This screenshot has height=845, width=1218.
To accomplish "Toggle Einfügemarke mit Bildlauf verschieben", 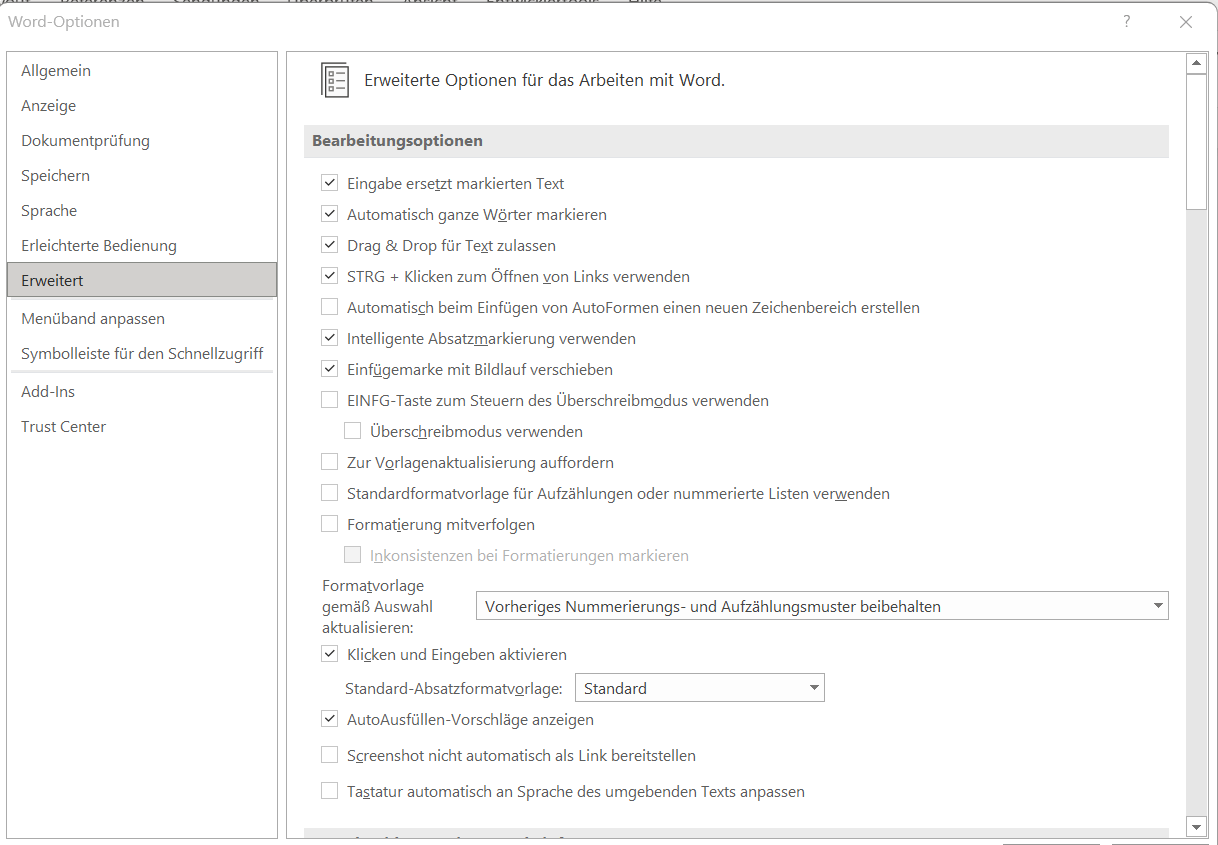I will tap(329, 369).
